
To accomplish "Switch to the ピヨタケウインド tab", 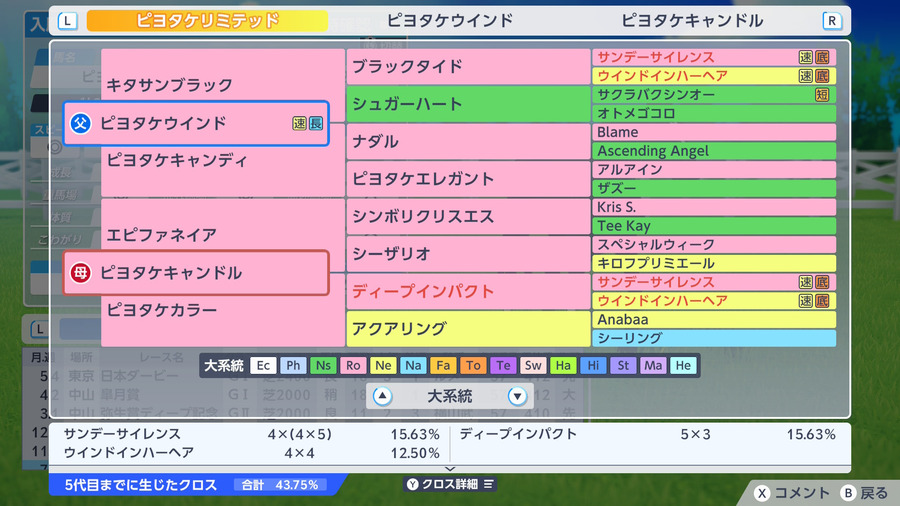I will pyautogui.click(x=449, y=21).
